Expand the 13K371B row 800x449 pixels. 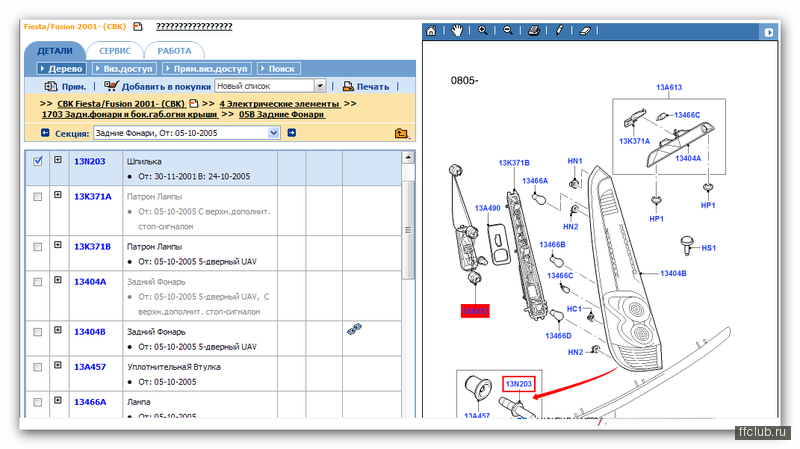click(58, 245)
